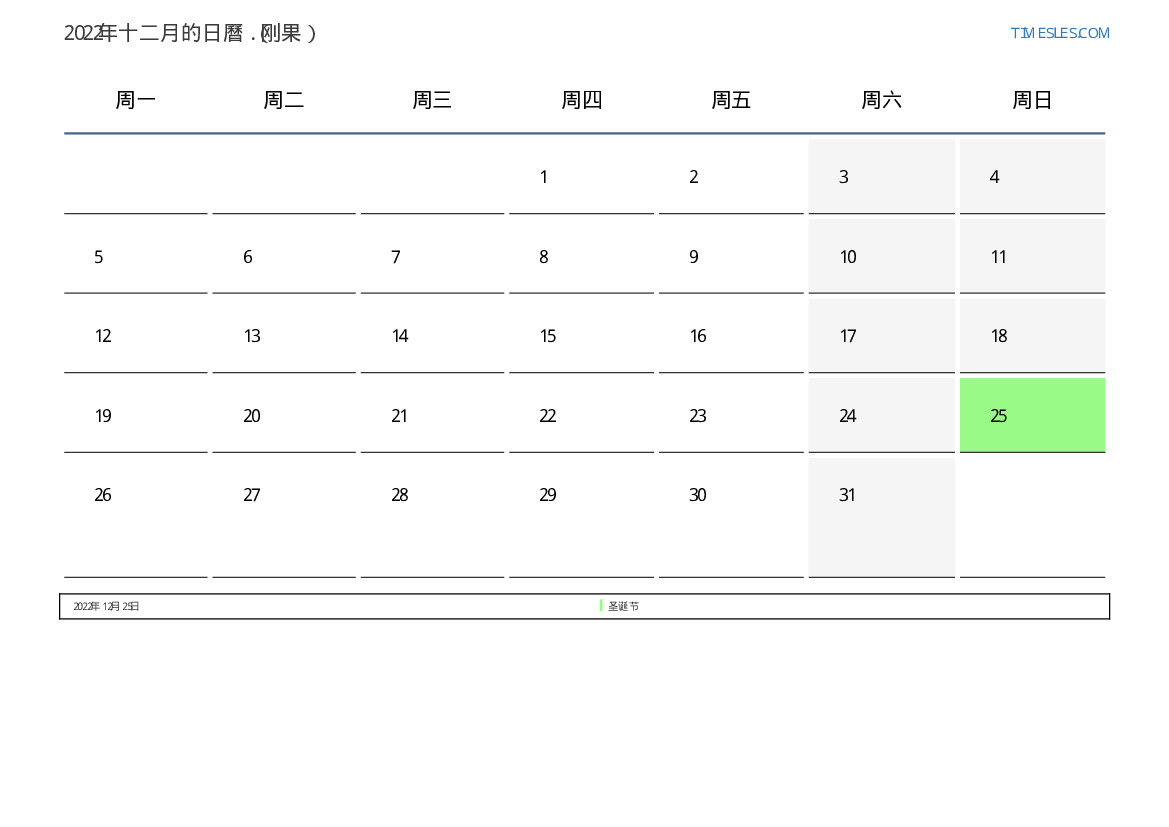Select date 31 on Saturday

point(848,495)
